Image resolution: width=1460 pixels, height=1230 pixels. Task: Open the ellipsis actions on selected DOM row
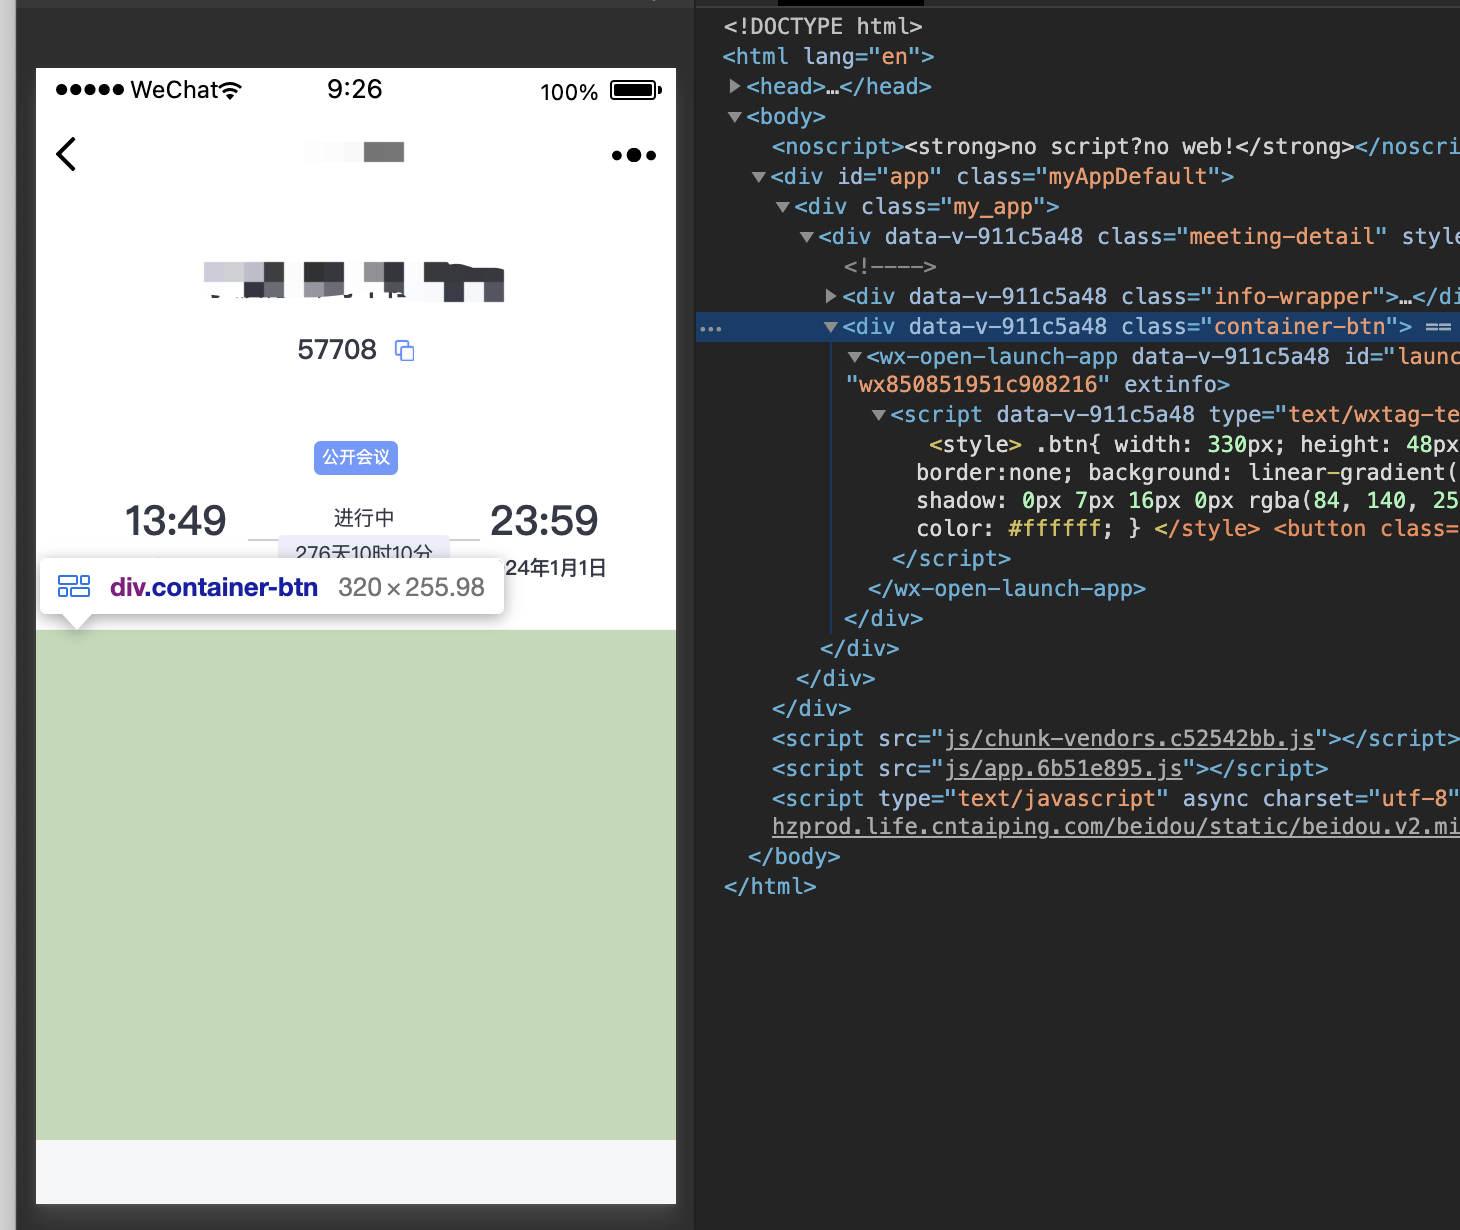(711, 328)
